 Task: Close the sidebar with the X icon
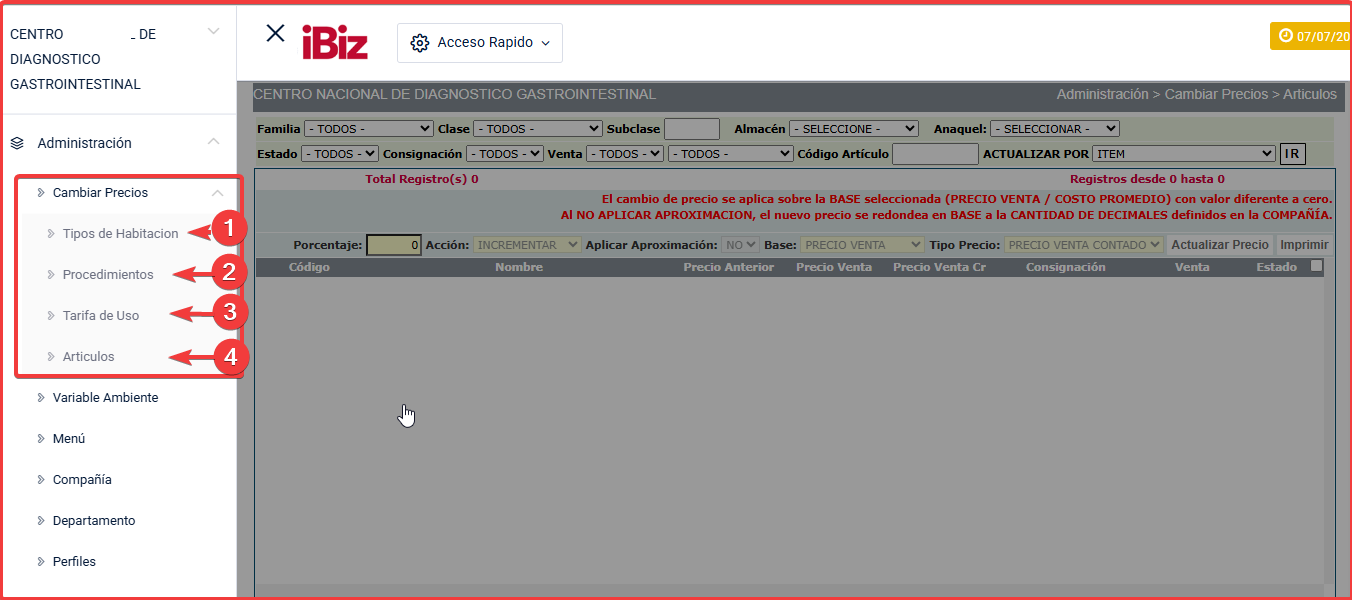click(x=275, y=33)
